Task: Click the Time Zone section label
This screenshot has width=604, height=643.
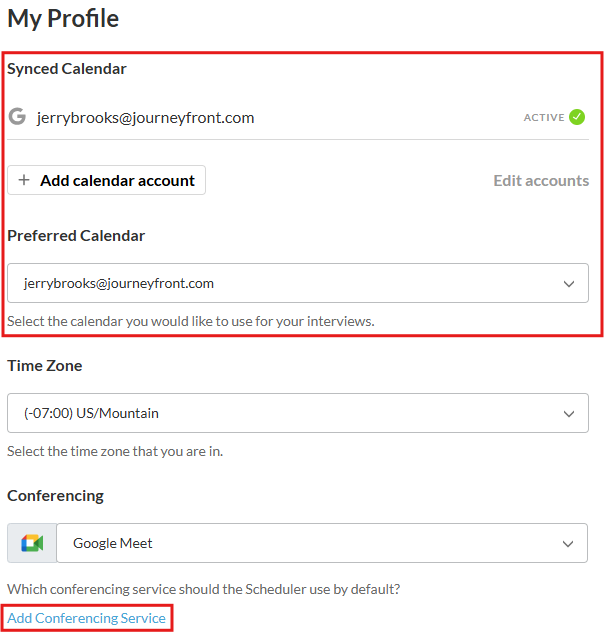Action: pos(45,365)
